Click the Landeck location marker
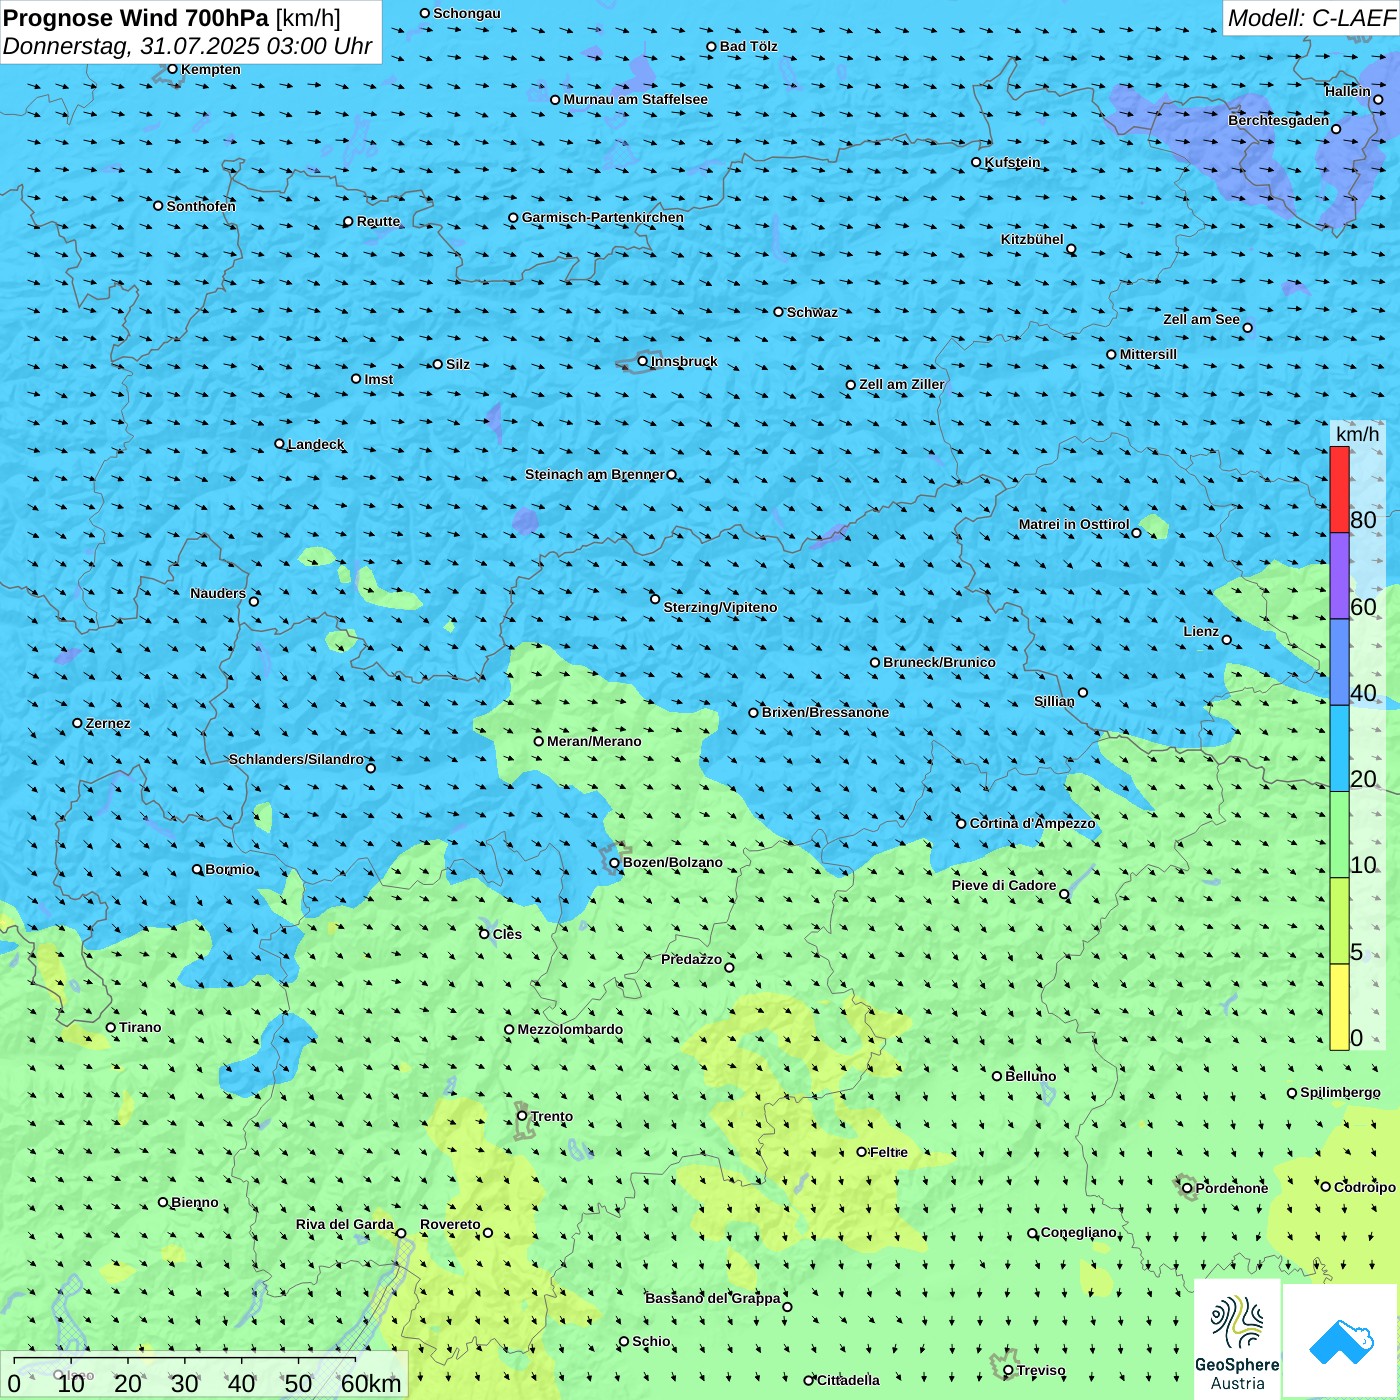 click(x=280, y=444)
